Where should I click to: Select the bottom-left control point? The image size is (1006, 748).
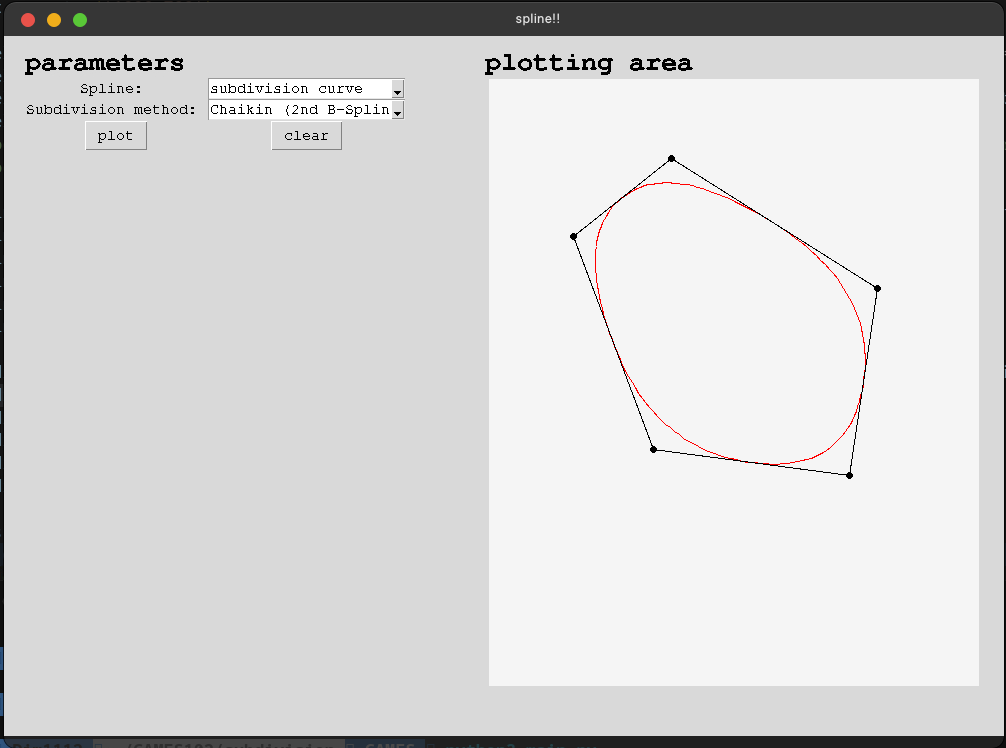point(653,449)
